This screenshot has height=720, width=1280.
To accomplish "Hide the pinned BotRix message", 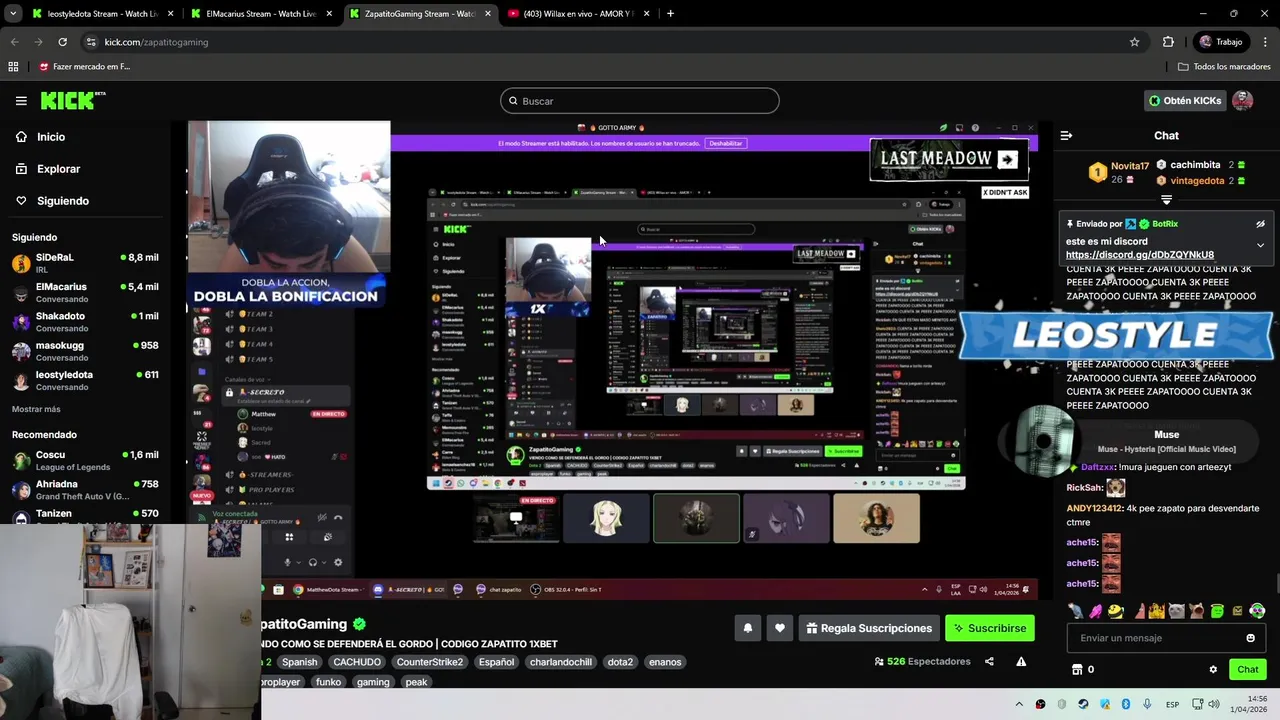I will [1260, 224].
